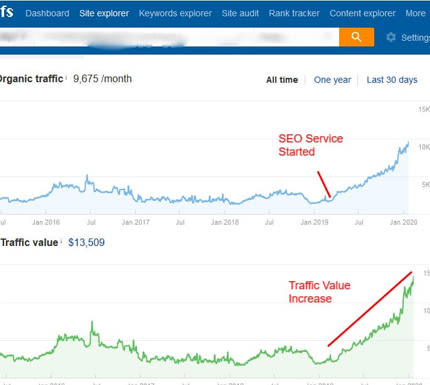Image resolution: width=430 pixels, height=385 pixels.
Task: Open Content explorer
Action: 363,13
